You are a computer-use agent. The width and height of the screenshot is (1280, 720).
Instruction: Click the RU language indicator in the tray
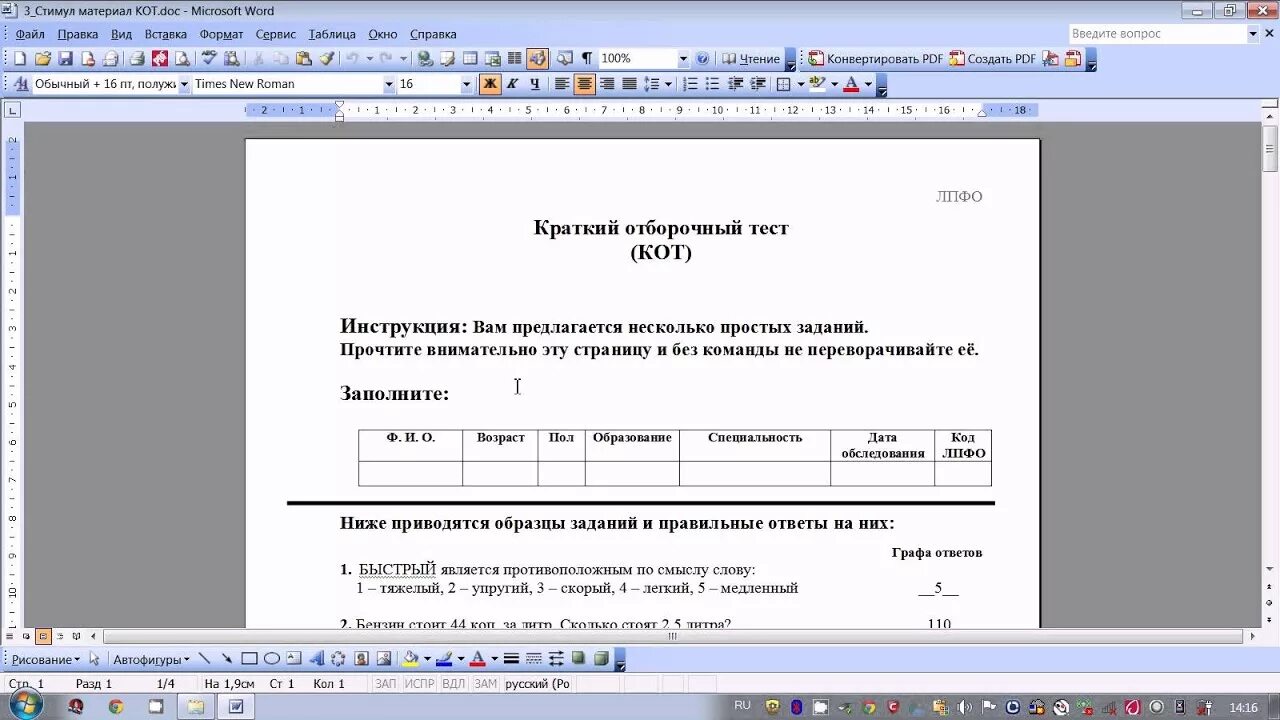click(742, 706)
